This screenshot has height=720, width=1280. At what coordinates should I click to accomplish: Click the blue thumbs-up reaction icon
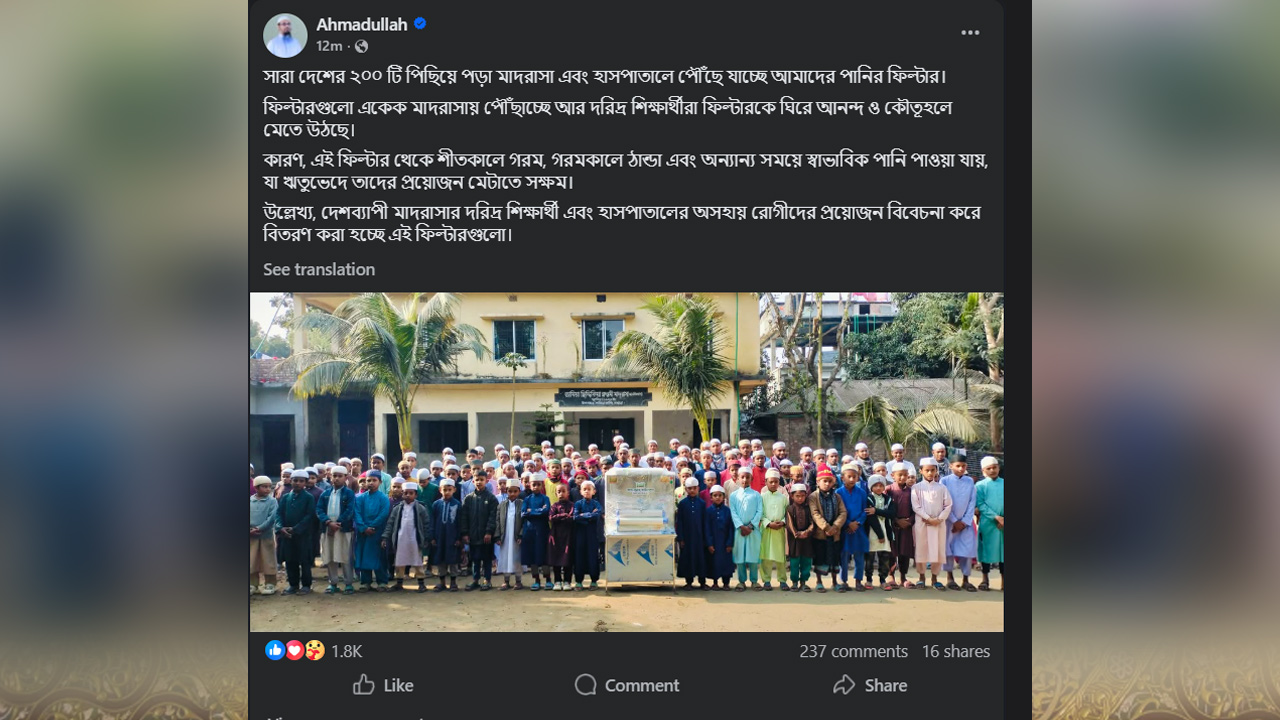pos(275,650)
